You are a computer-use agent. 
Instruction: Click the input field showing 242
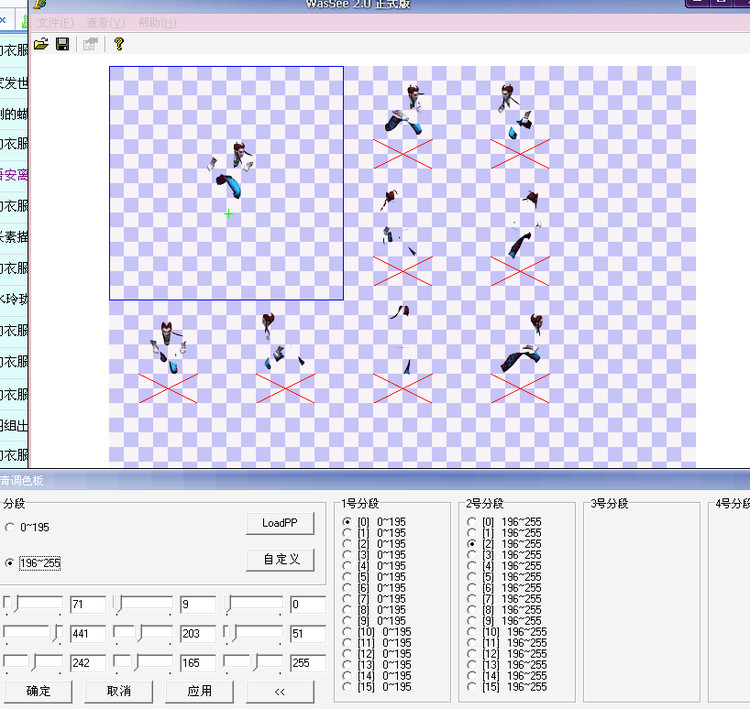pyautogui.click(x=88, y=663)
